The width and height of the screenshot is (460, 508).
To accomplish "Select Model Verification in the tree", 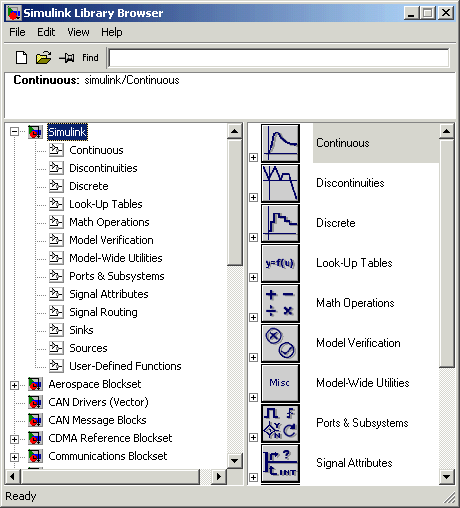I will point(111,240).
